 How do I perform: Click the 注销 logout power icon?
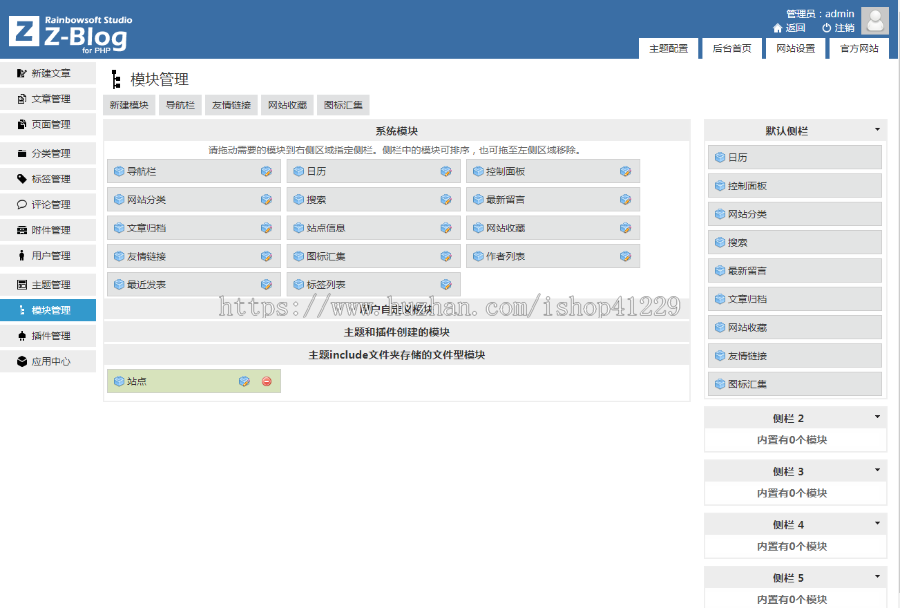pyautogui.click(x=826, y=28)
